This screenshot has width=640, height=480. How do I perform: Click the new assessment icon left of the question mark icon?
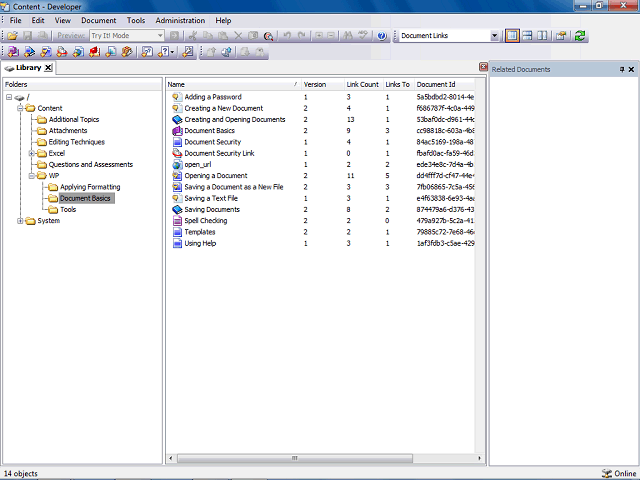point(147,52)
